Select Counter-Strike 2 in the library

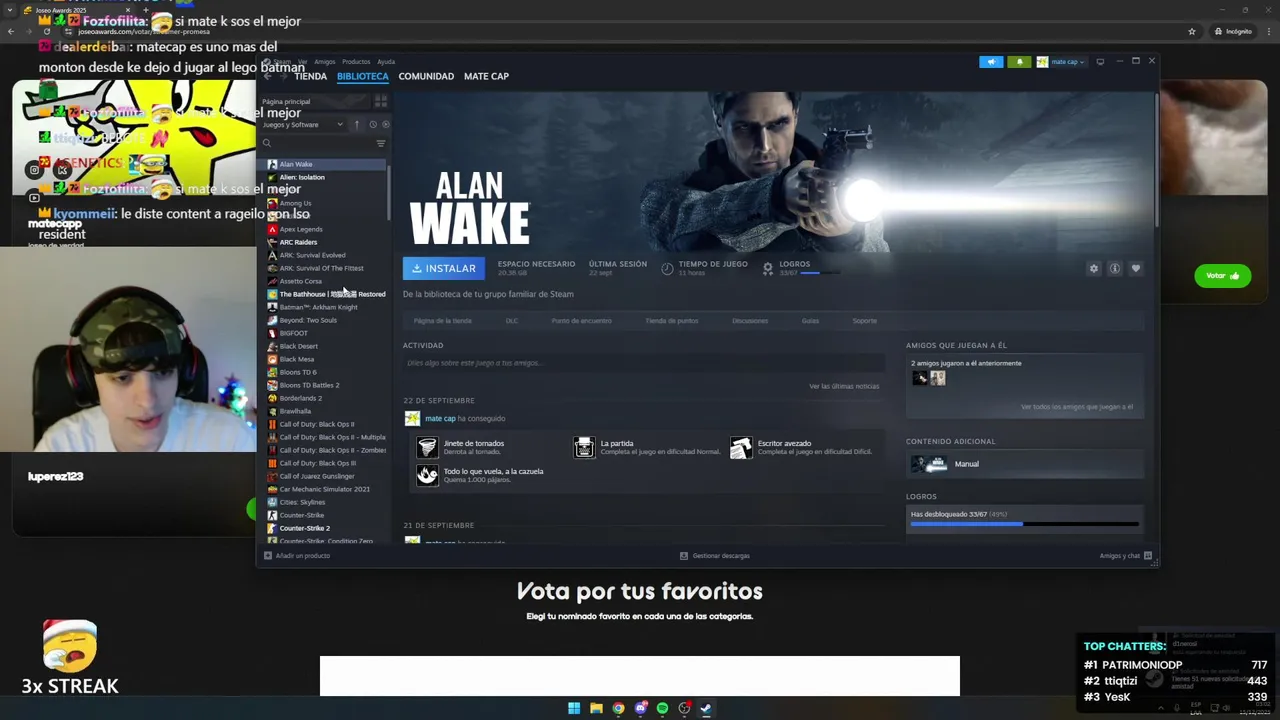coord(304,528)
